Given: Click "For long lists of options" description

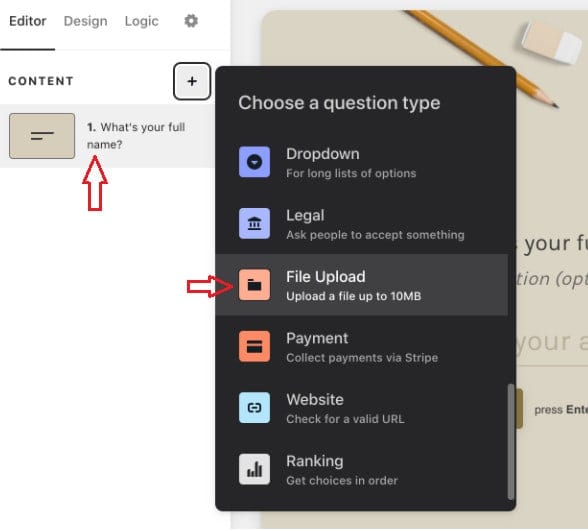Looking at the screenshot, I should click(351, 173).
